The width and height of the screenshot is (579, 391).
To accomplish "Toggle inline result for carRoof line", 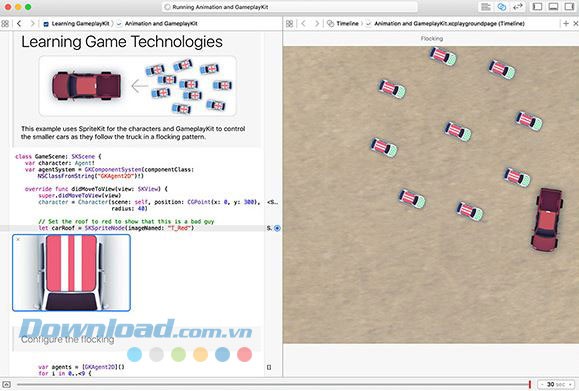I will click(277, 228).
